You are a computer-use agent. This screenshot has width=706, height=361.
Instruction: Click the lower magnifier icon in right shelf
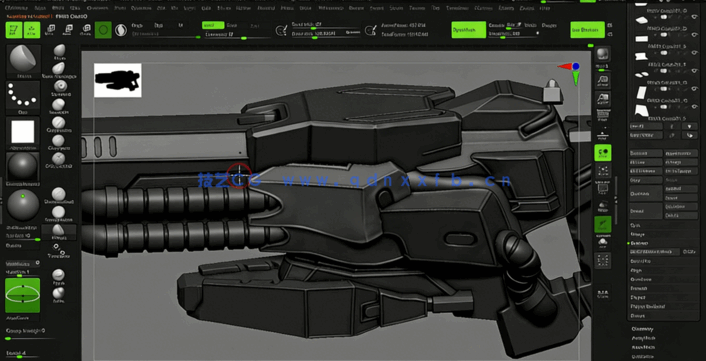pyautogui.click(x=602, y=99)
